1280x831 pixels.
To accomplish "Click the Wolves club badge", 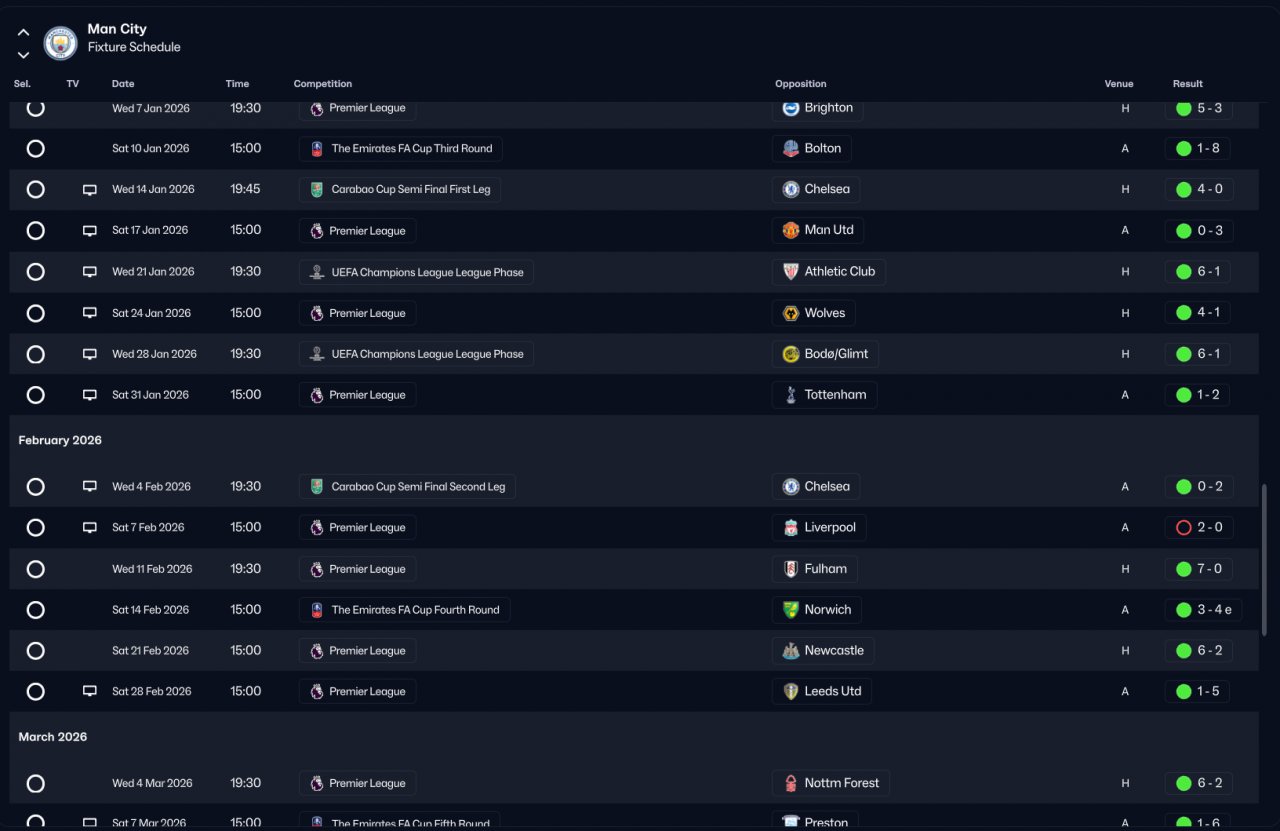I will (791, 313).
